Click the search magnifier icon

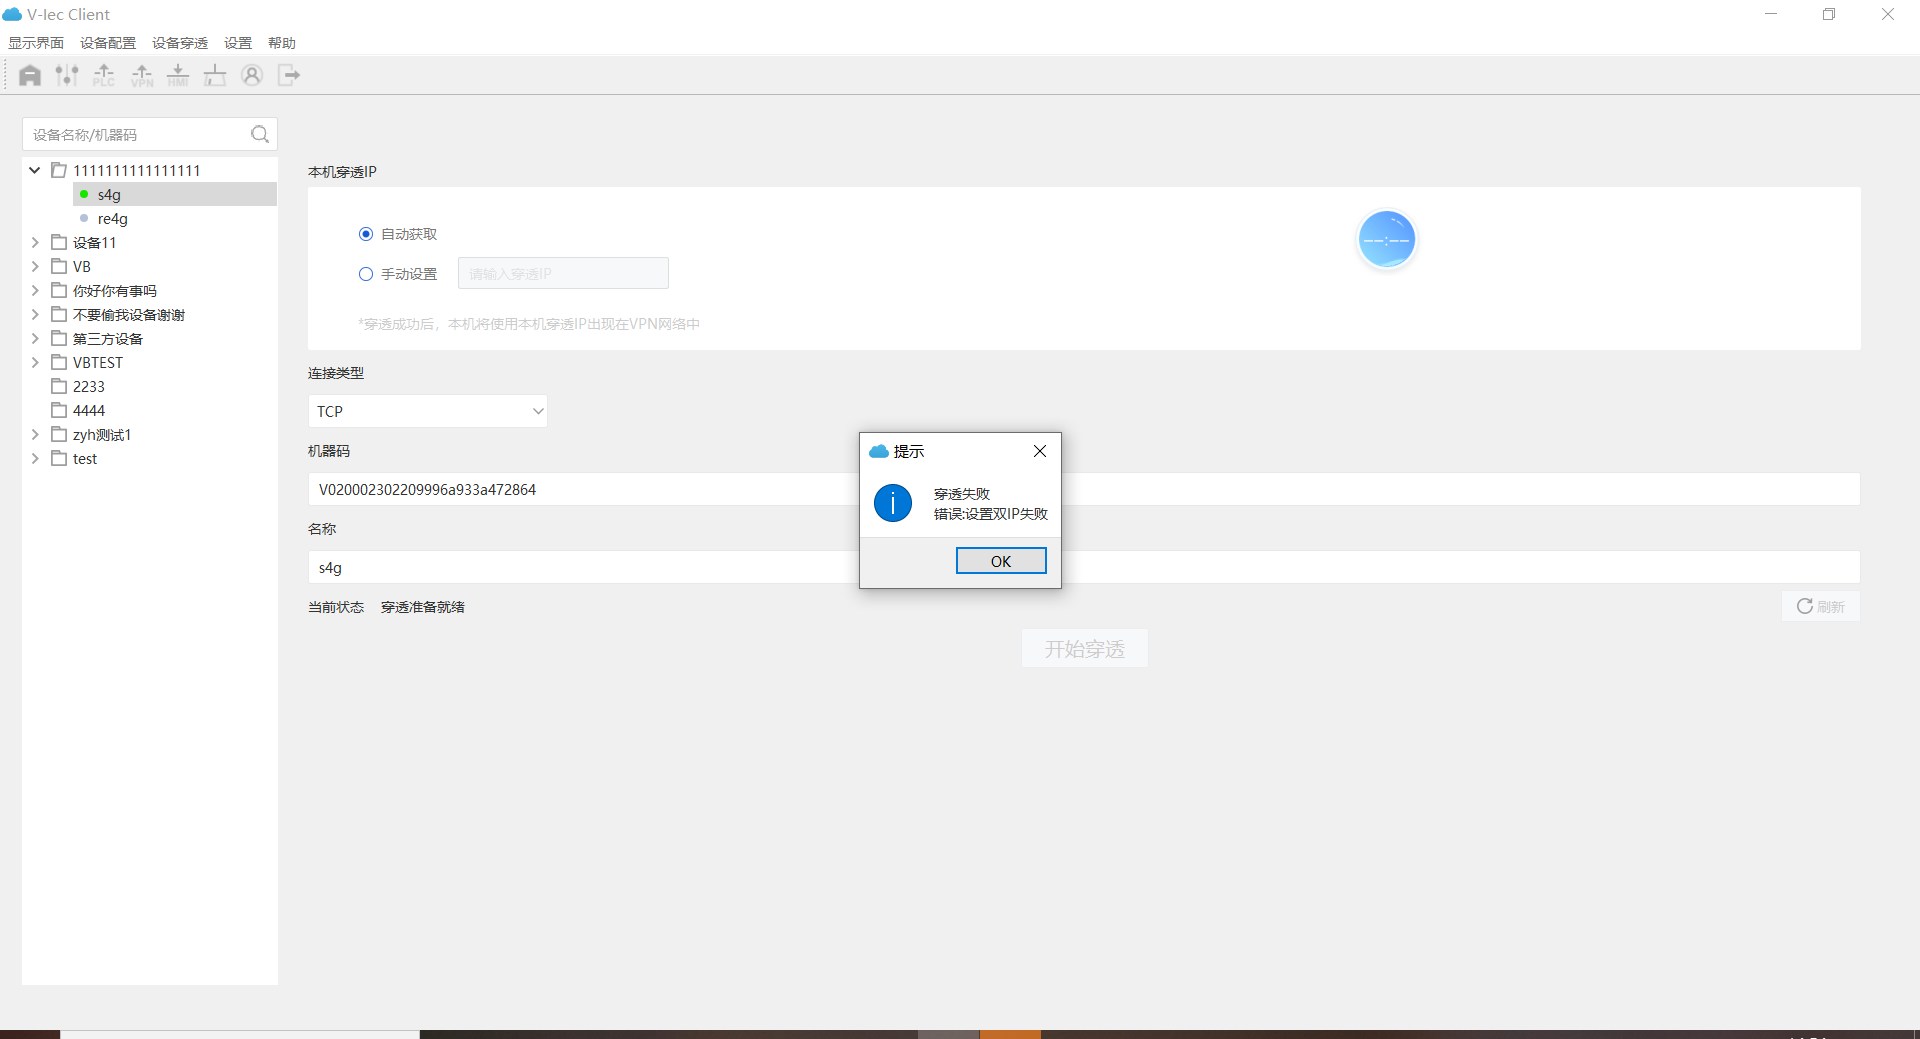260,134
